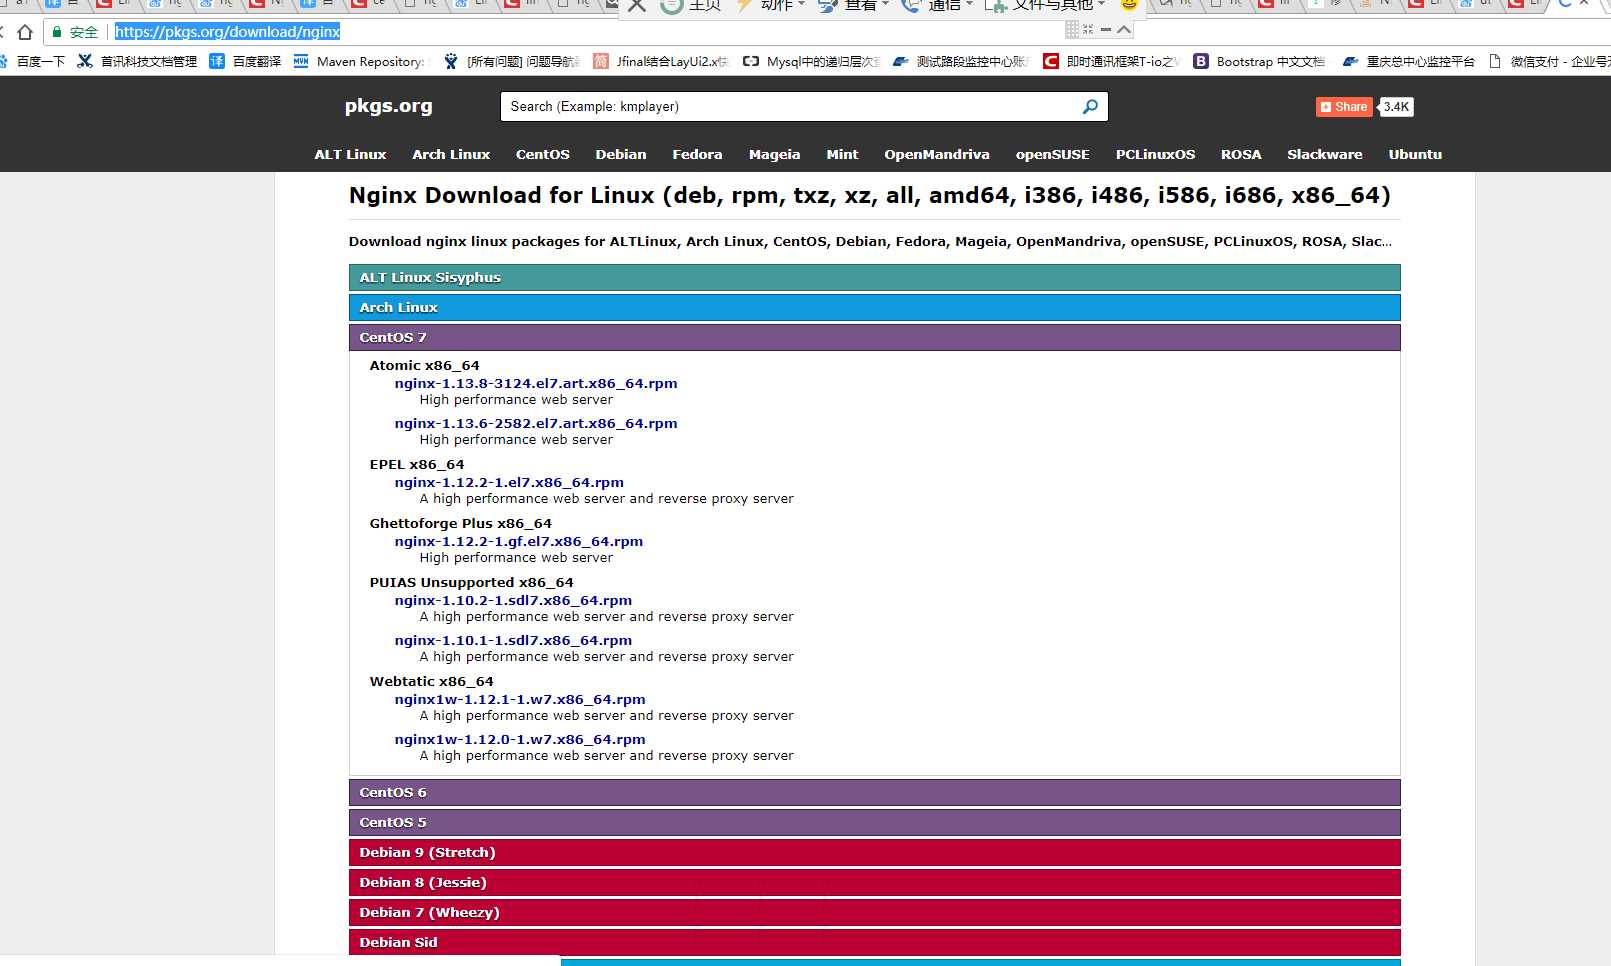Select the browser address bar URL
This screenshot has width=1611, height=966.
click(x=228, y=32)
